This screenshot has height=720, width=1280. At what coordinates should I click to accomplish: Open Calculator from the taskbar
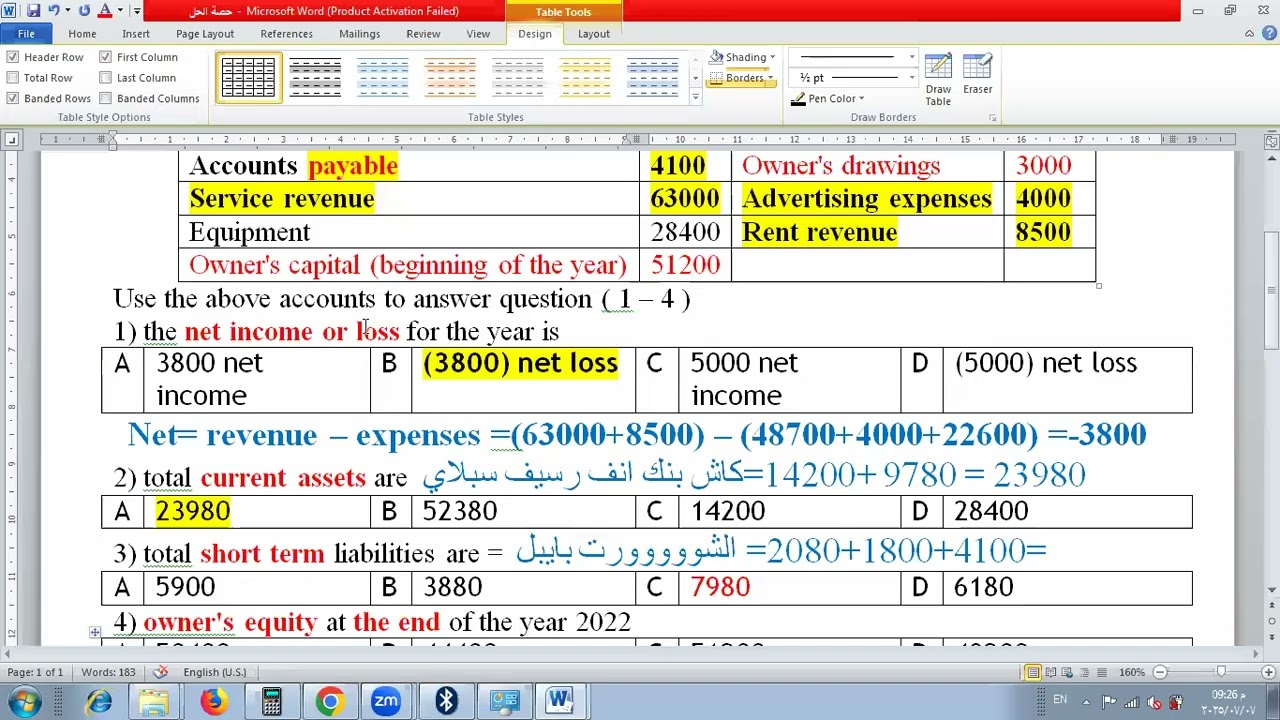[271, 702]
